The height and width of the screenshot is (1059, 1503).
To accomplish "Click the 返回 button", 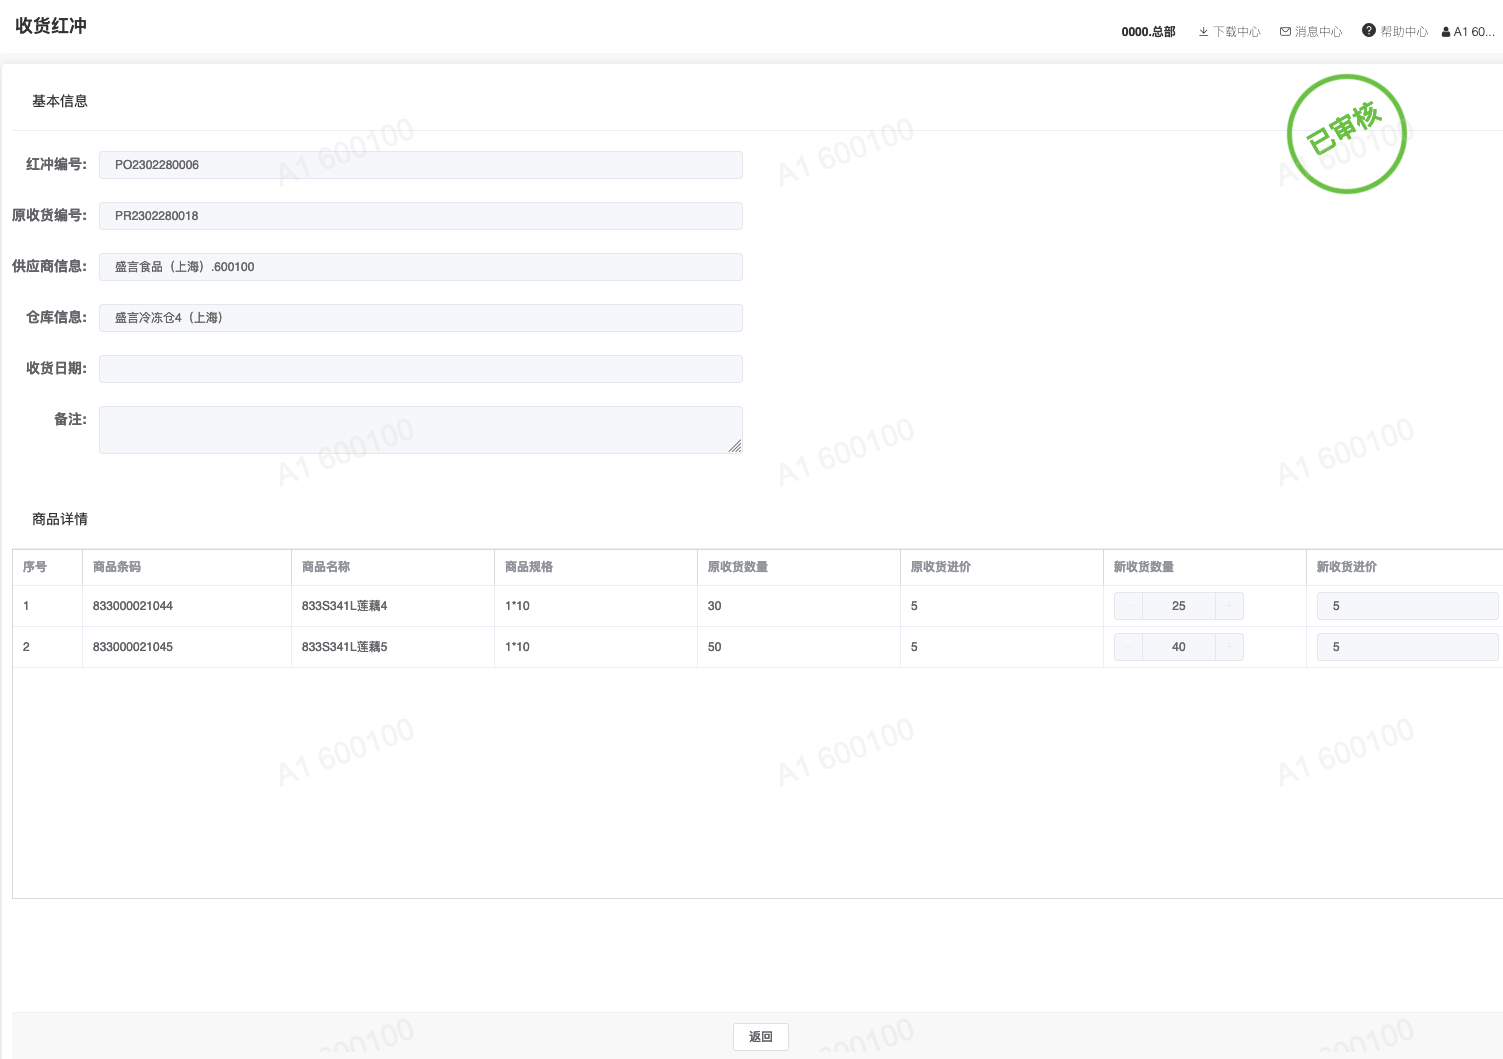I will coord(761,1037).
